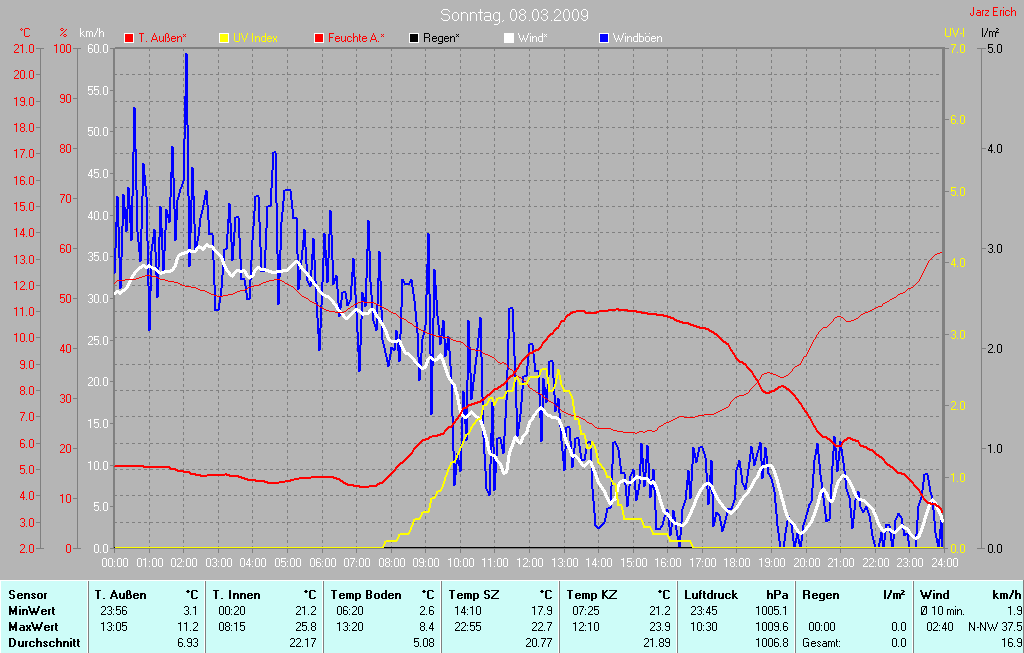Click the red Feuchte A. legend swatch

pyautogui.click(x=319, y=38)
